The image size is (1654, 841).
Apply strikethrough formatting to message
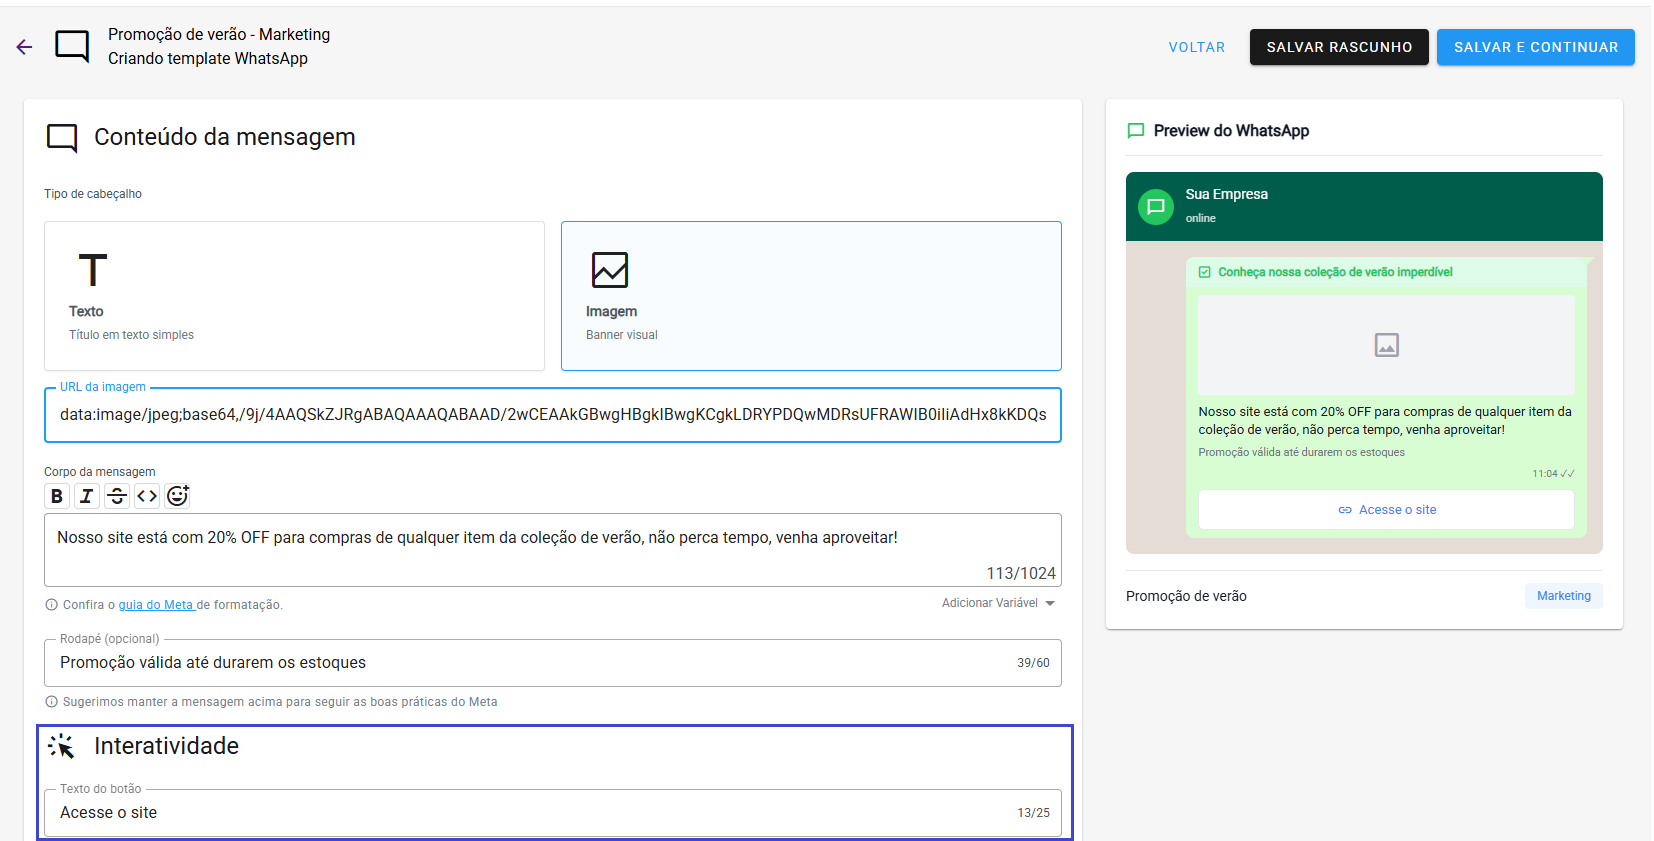117,496
